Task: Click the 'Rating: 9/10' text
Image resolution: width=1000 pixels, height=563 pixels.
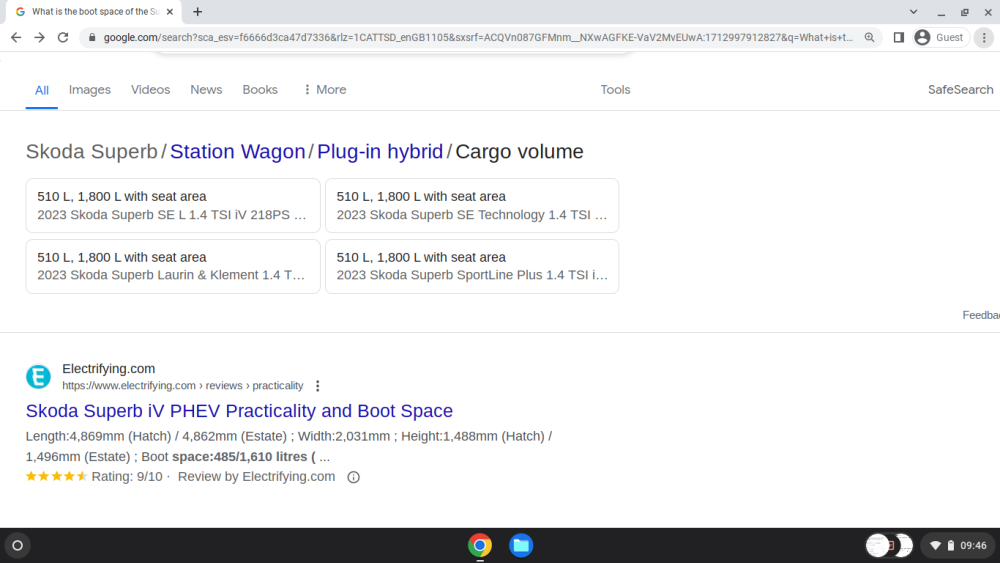Action: pos(127,477)
